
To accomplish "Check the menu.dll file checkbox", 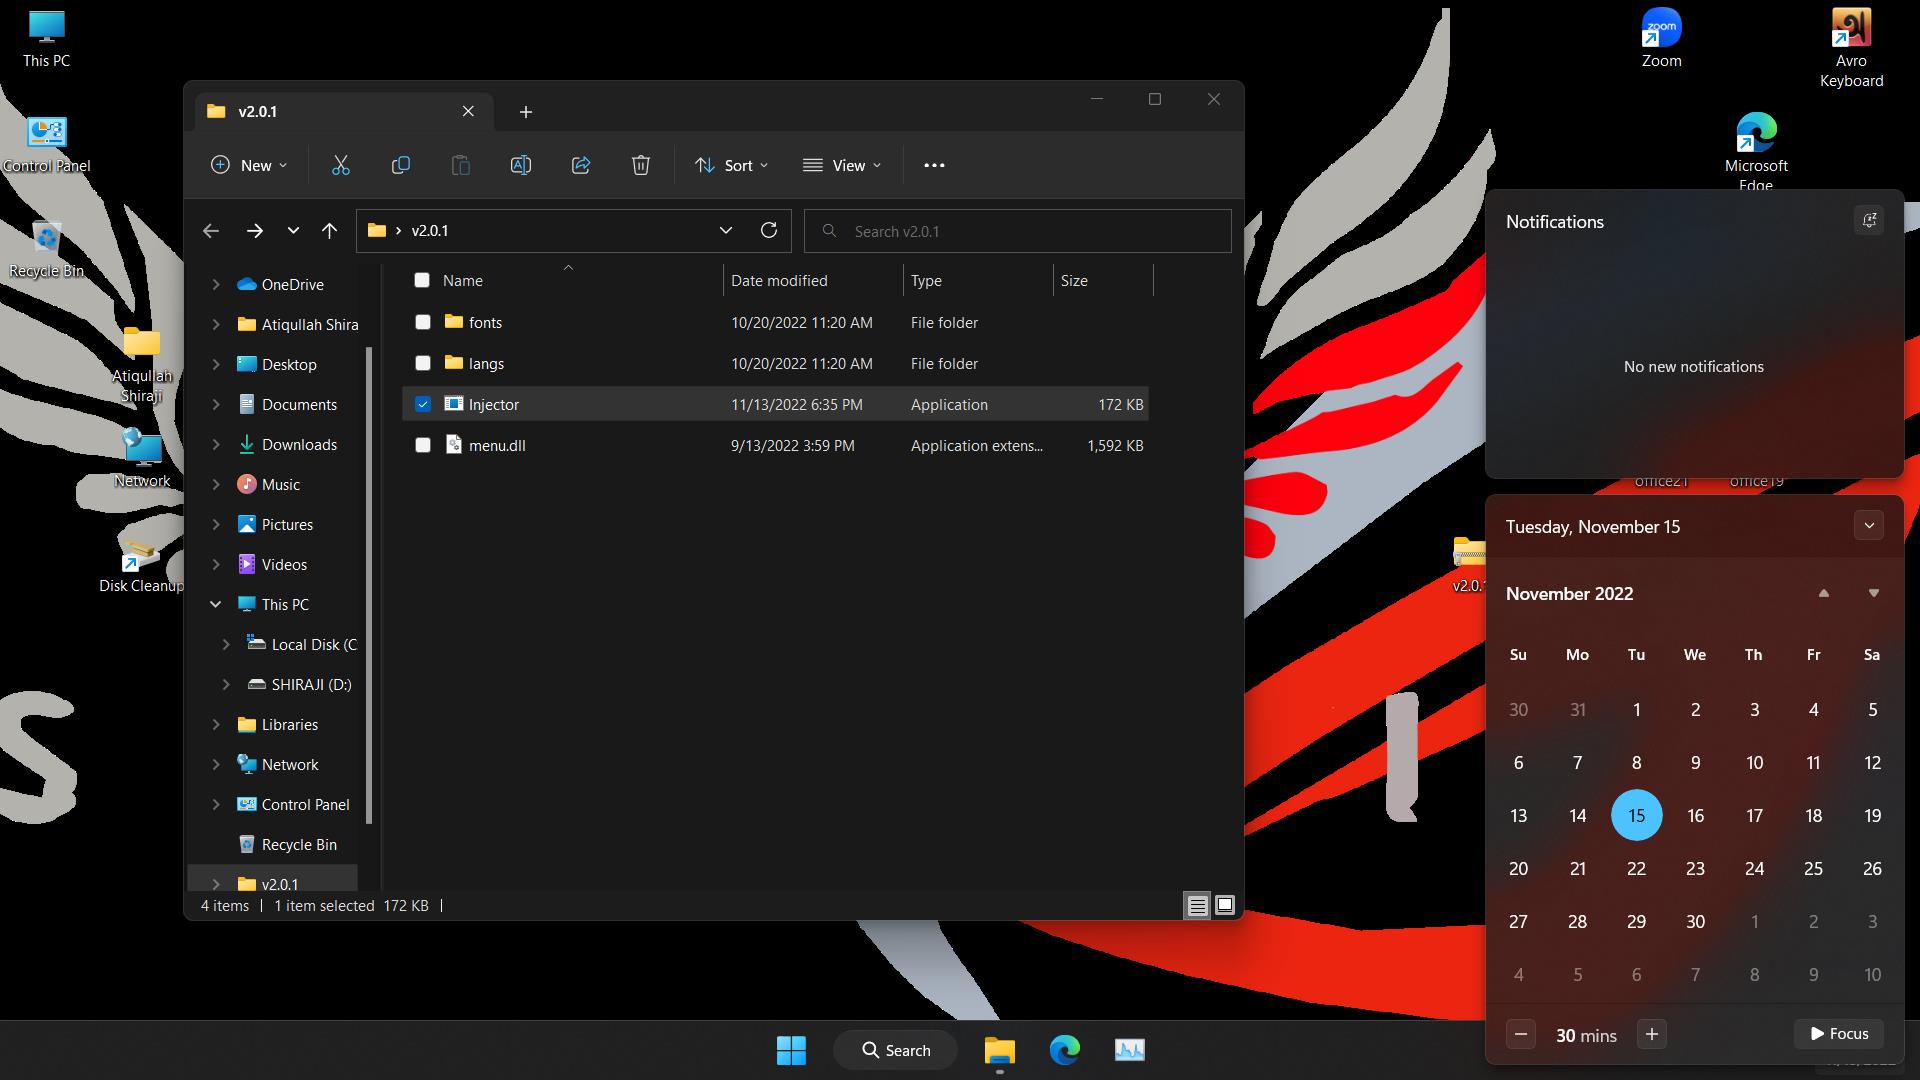I will tap(422, 445).
